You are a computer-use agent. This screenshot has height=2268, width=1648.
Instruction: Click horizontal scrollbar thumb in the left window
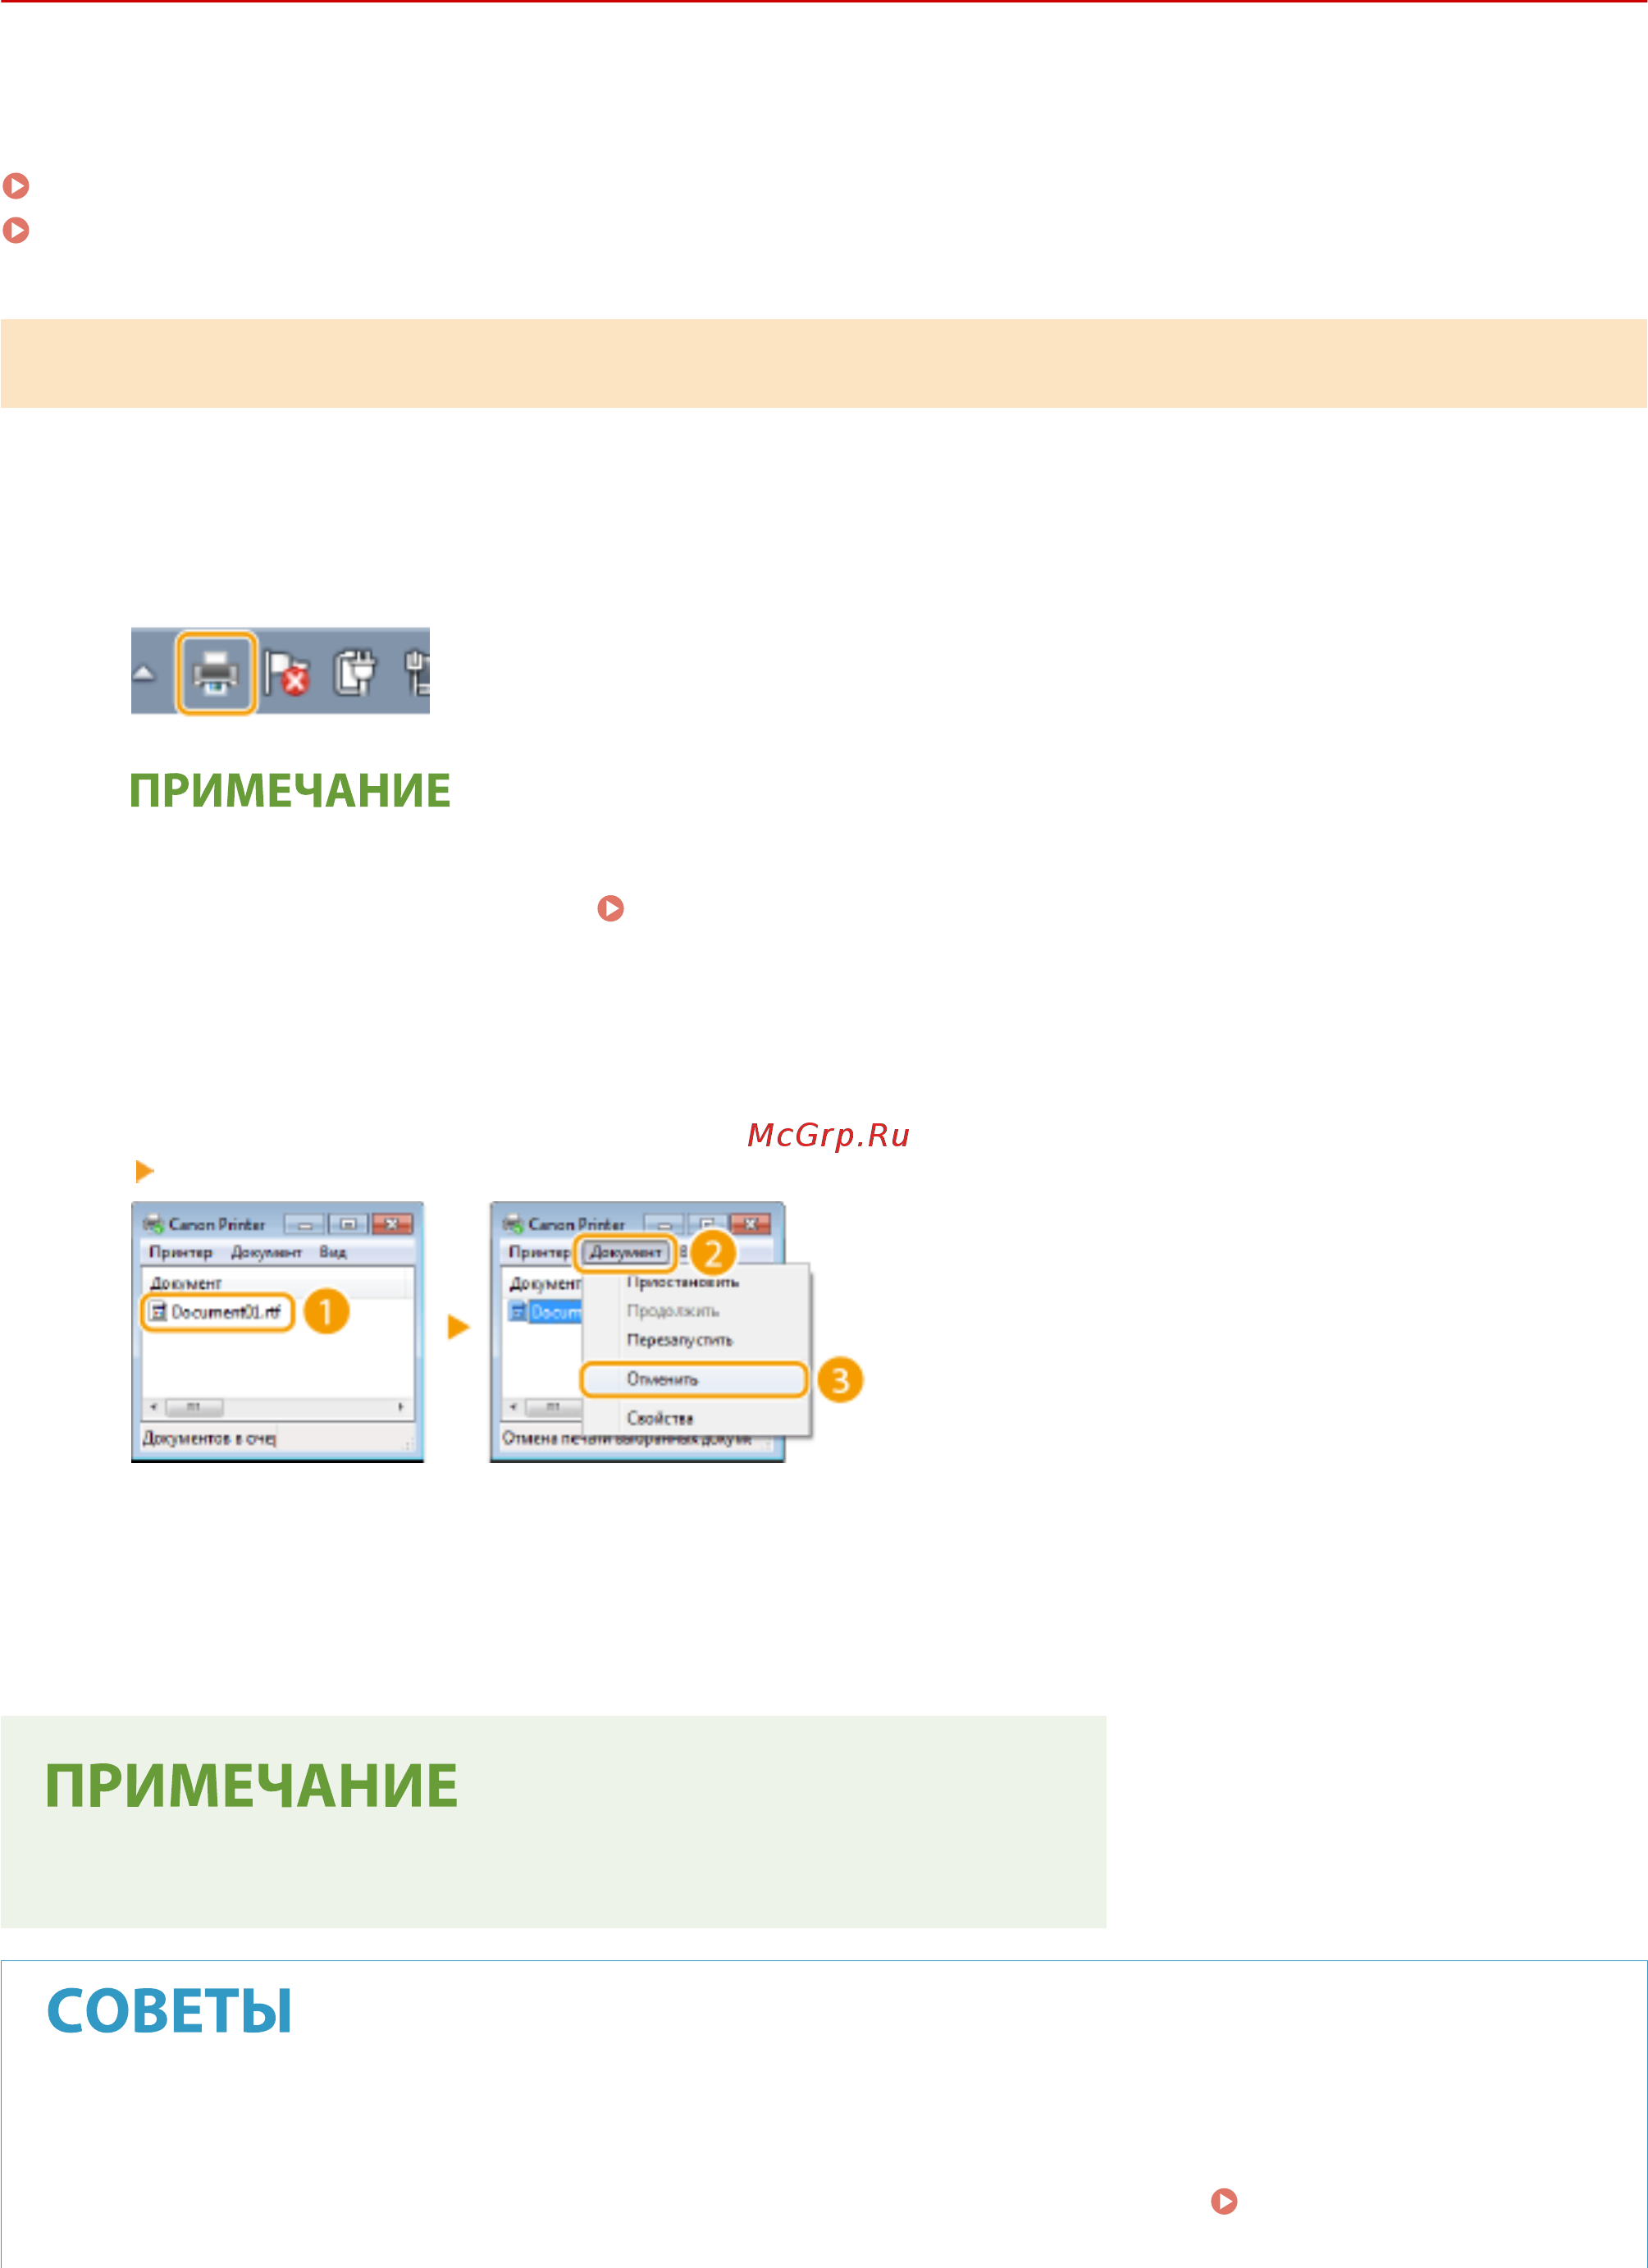(x=194, y=1407)
